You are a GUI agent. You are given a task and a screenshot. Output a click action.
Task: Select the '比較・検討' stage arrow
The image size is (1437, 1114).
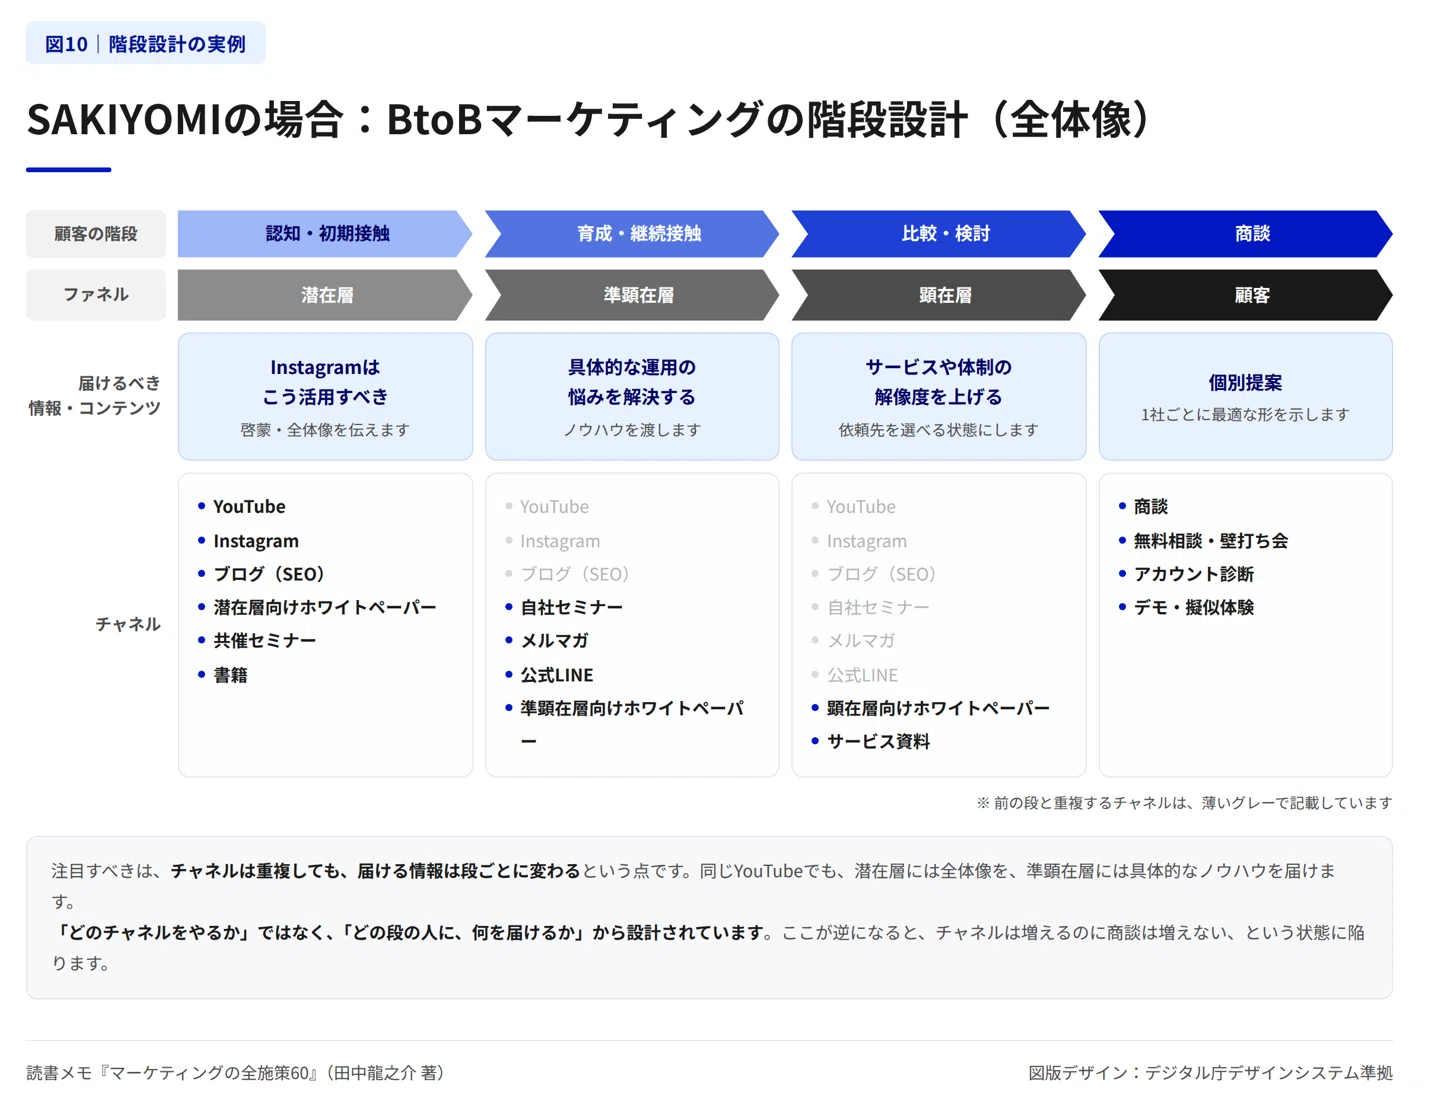click(939, 234)
